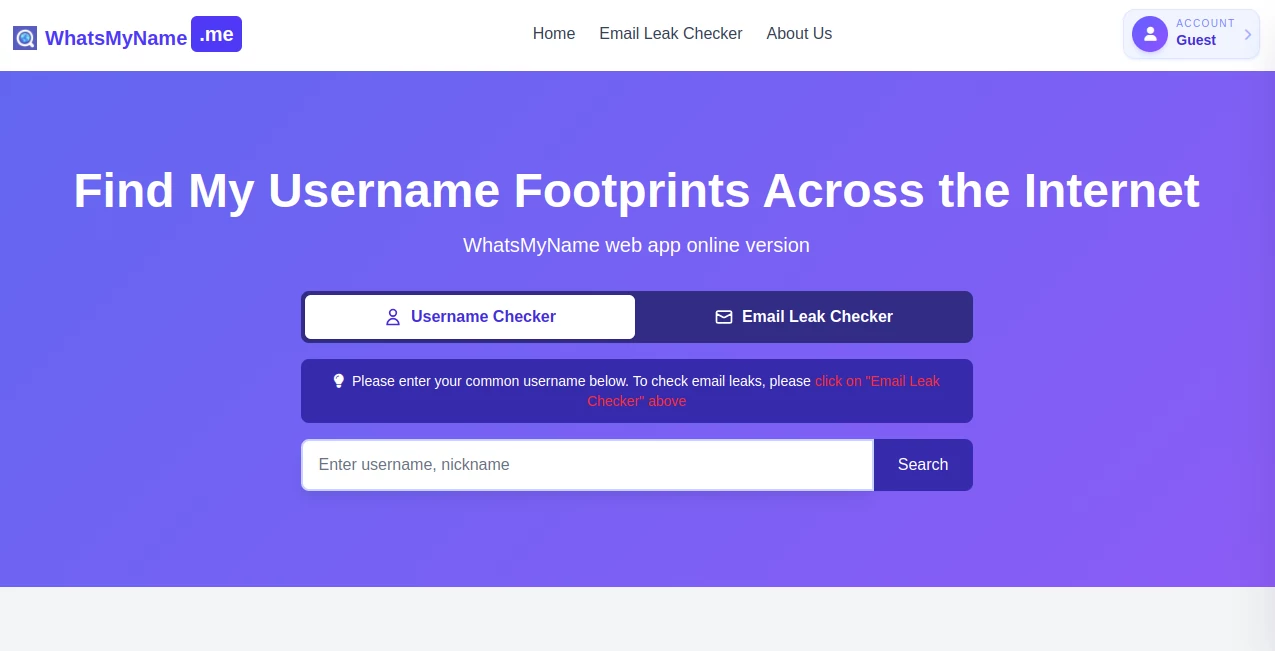Focus the Enter username, nickname field
The image size is (1275, 651).
[x=588, y=465]
